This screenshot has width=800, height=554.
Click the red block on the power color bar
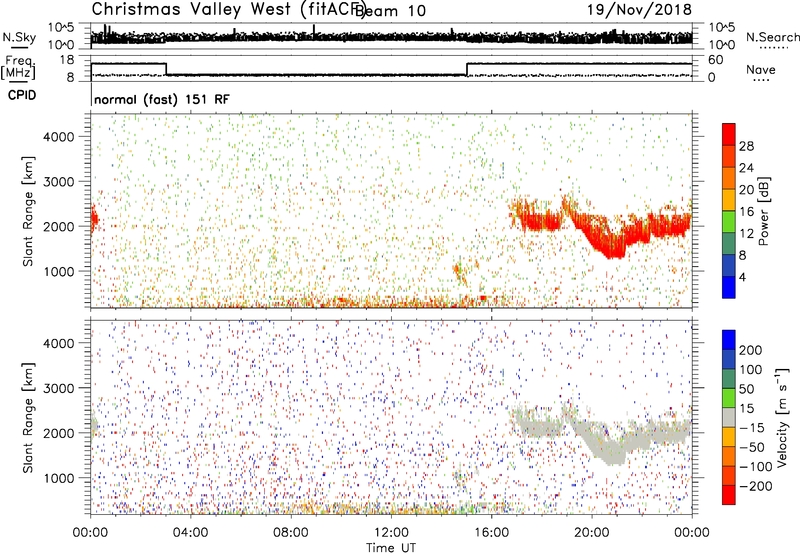729,134
